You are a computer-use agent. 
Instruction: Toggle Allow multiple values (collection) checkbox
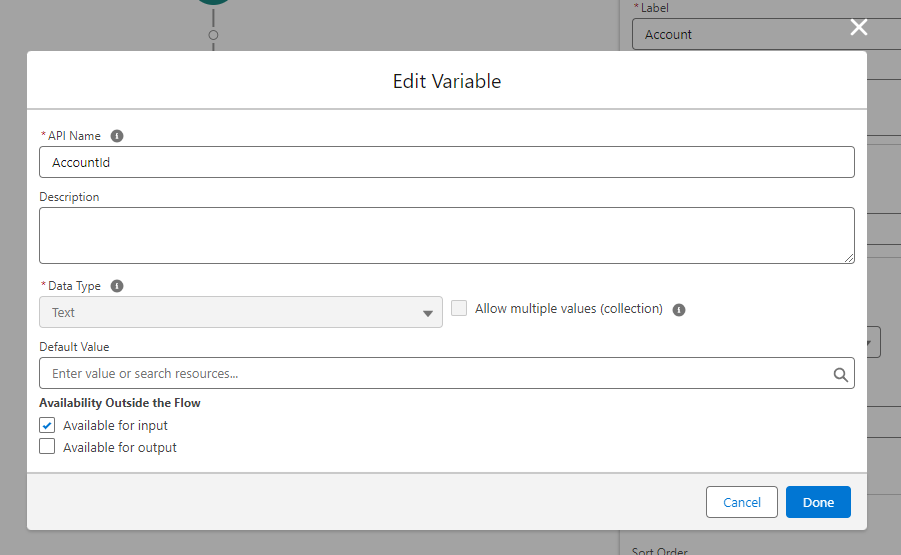[459, 309]
